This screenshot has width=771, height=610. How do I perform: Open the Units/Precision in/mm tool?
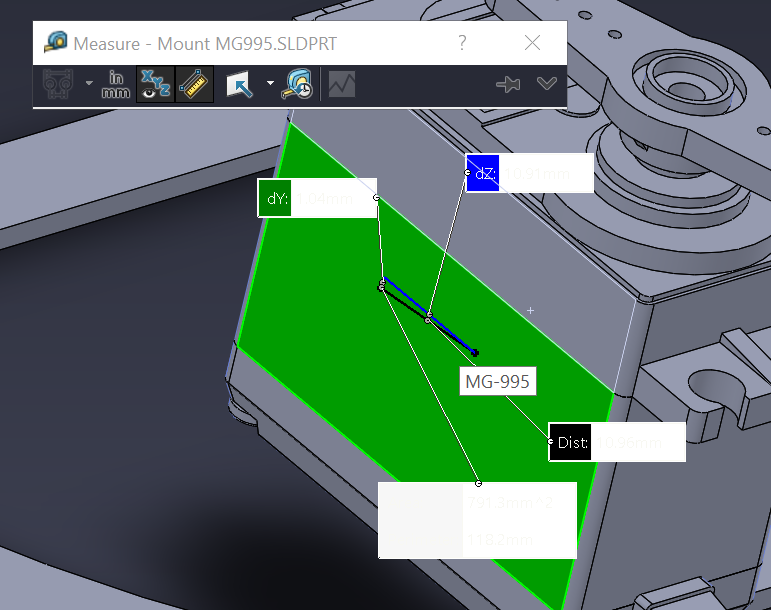(x=116, y=84)
